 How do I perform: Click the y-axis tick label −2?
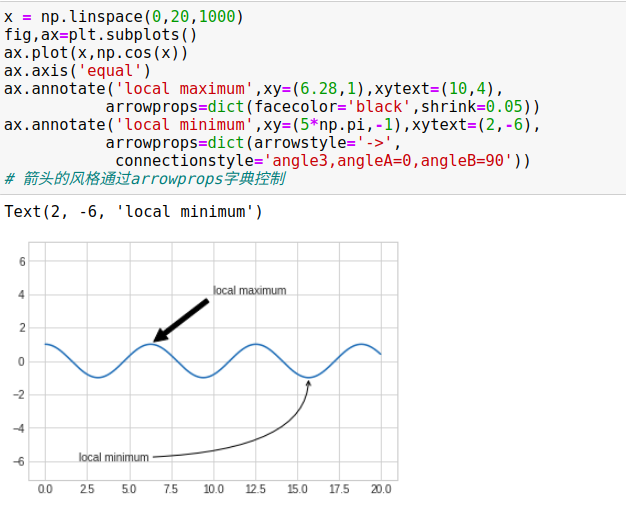point(19,395)
